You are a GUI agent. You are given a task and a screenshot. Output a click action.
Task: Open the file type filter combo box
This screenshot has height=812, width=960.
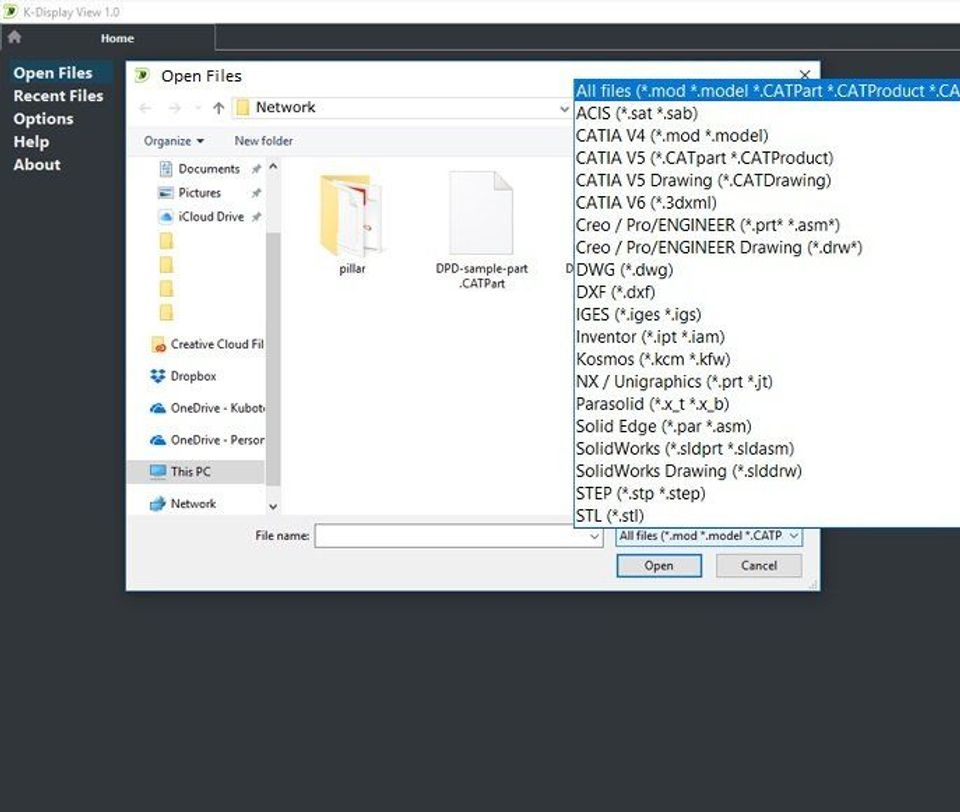tap(708, 536)
